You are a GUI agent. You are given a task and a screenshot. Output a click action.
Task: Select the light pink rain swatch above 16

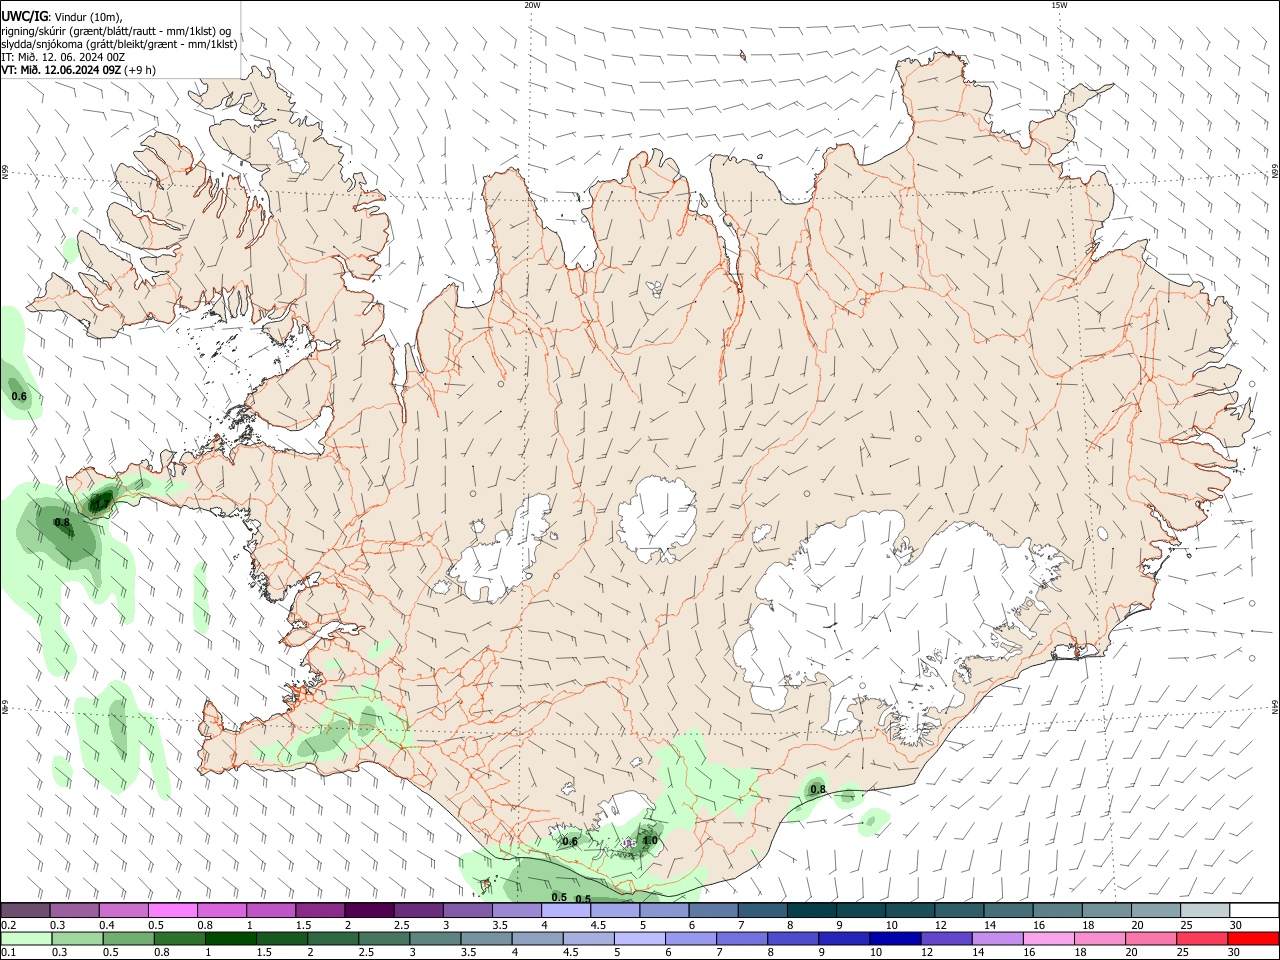point(1048,938)
